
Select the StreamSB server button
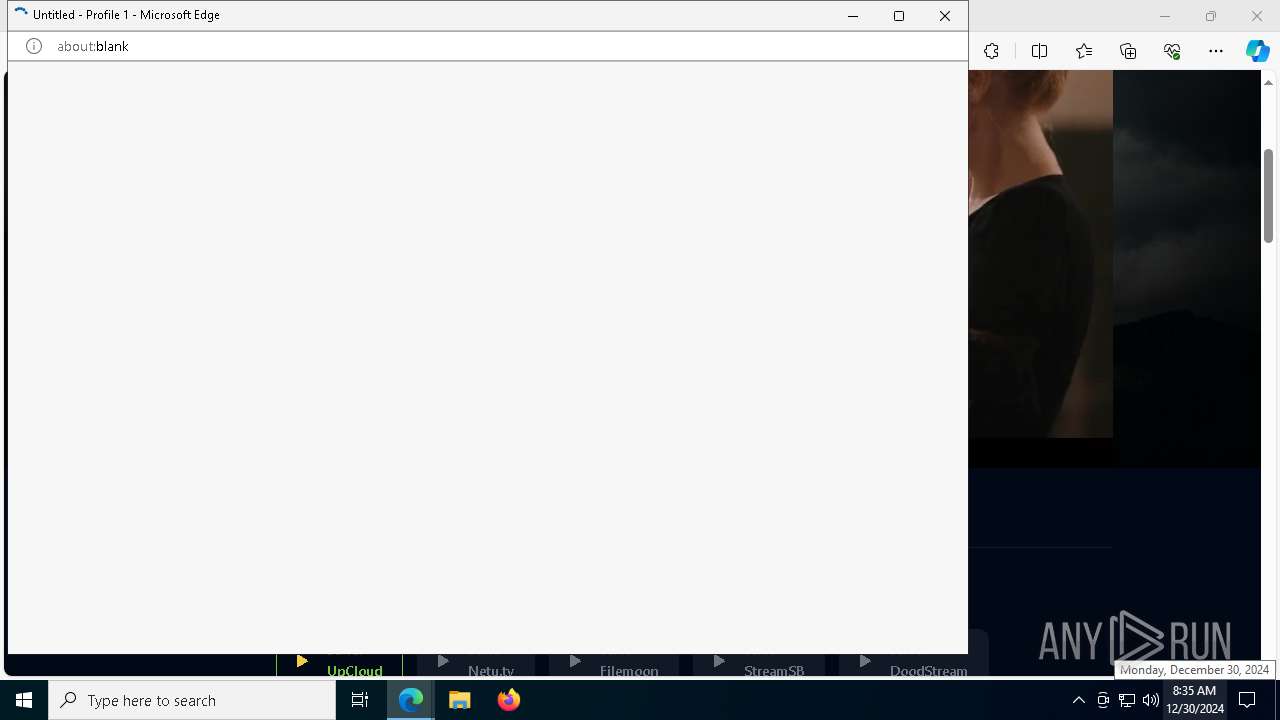pyautogui.click(x=759, y=665)
